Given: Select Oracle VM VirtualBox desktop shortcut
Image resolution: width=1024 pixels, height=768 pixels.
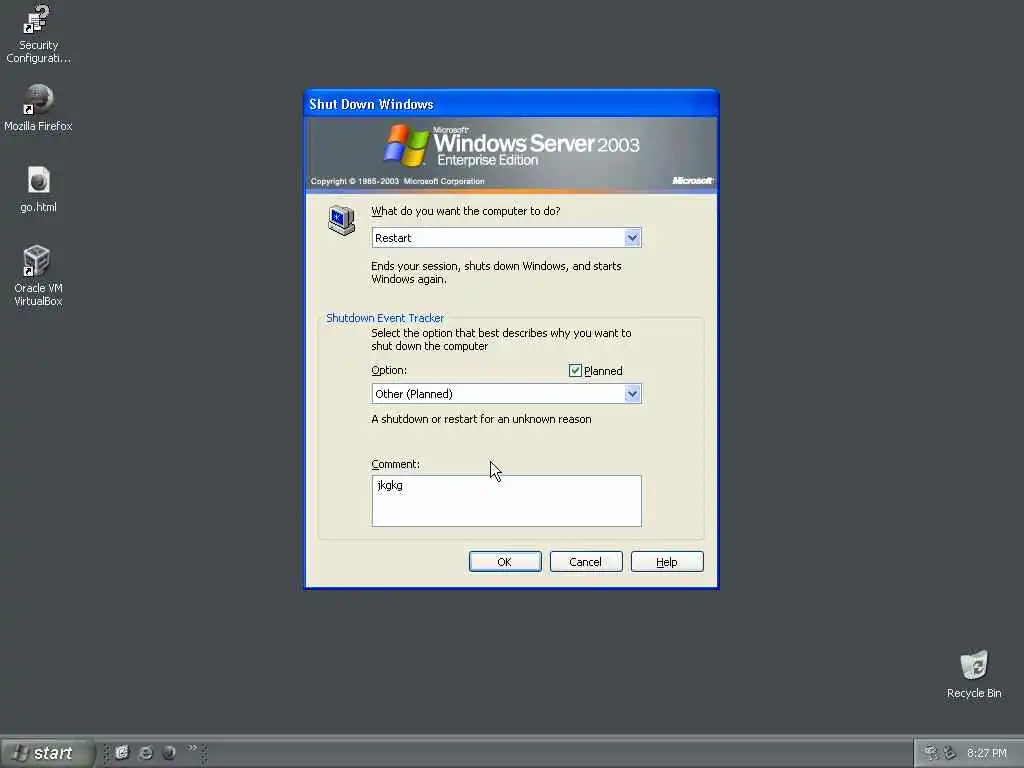Looking at the screenshot, I should point(38,276).
